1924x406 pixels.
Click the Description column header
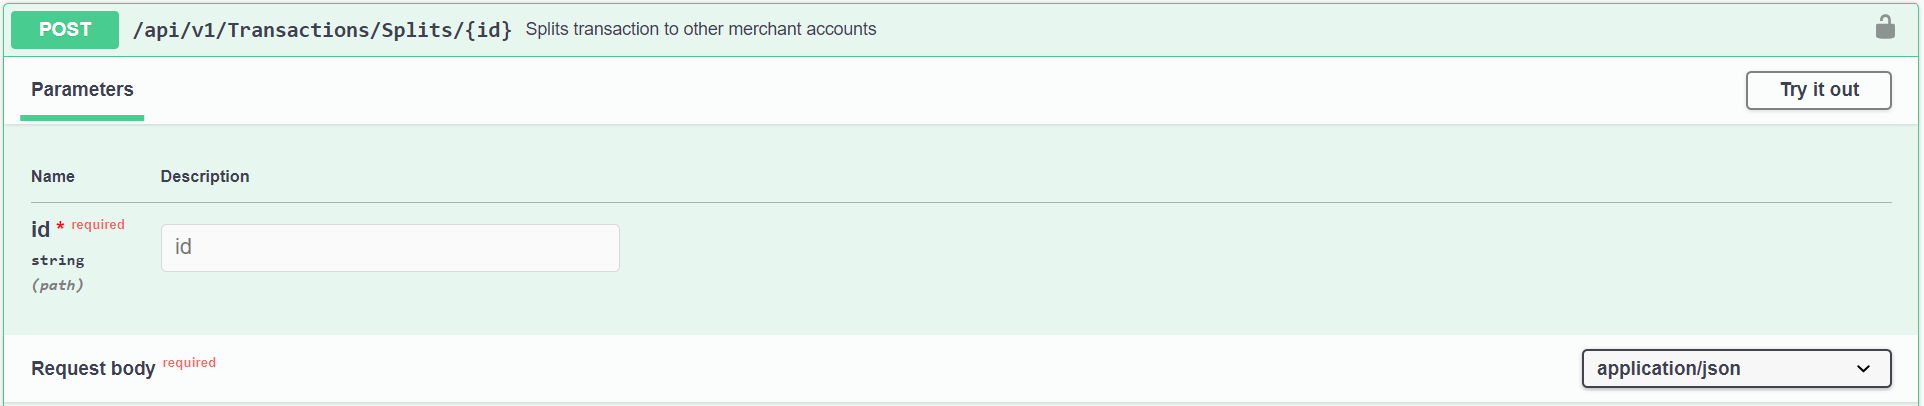(205, 176)
